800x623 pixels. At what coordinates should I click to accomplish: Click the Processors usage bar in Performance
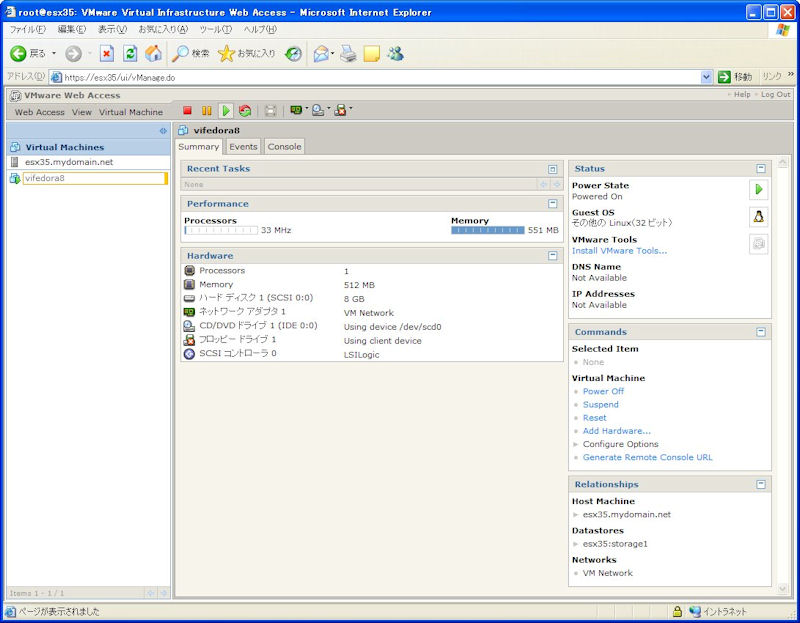click(x=221, y=231)
